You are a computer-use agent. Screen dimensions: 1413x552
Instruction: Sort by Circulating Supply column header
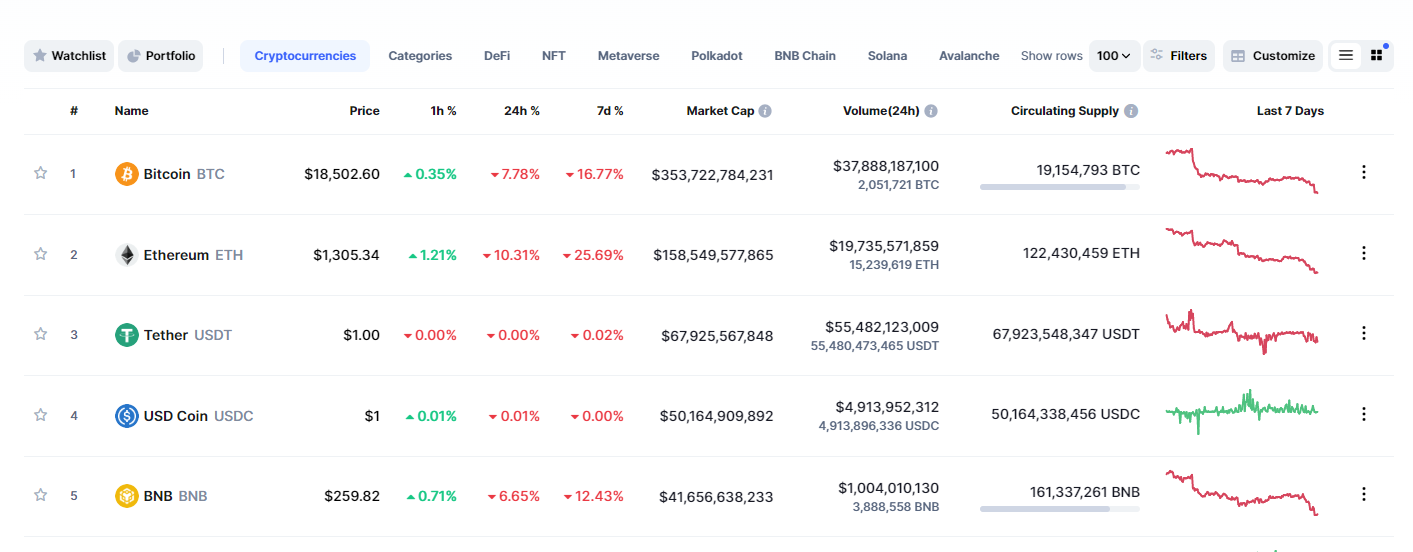tap(1065, 111)
